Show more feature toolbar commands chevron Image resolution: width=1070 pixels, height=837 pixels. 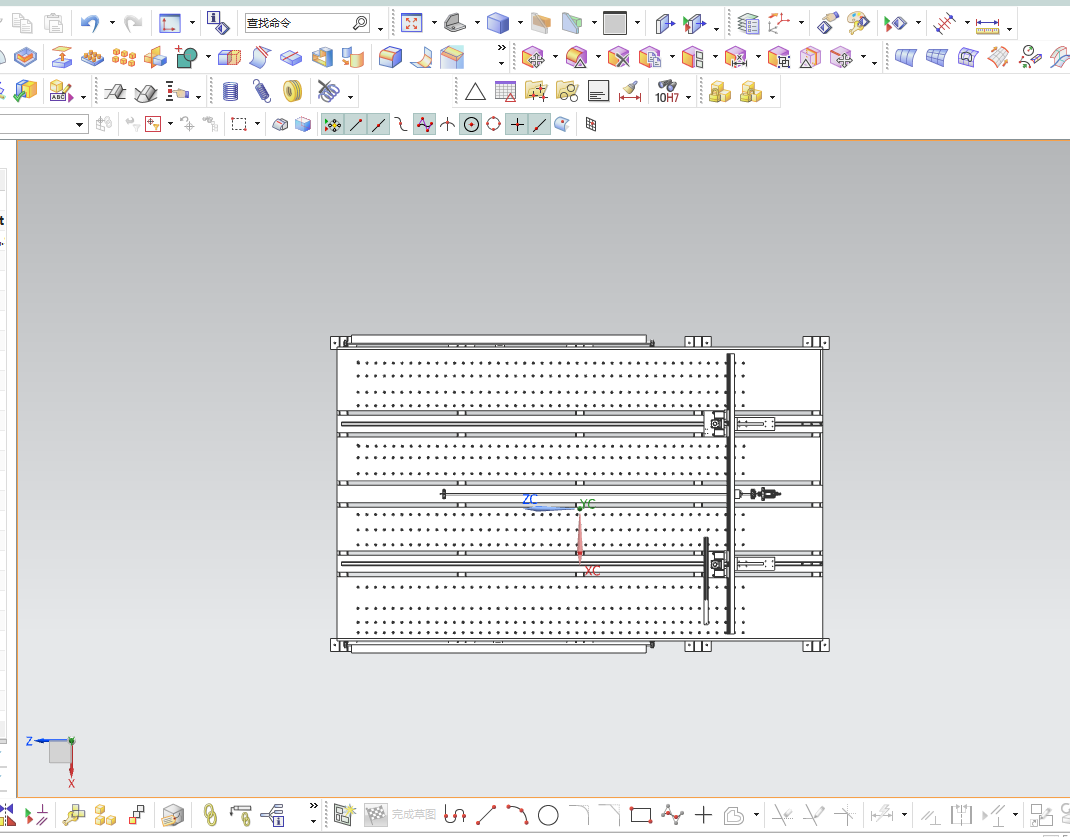click(502, 48)
